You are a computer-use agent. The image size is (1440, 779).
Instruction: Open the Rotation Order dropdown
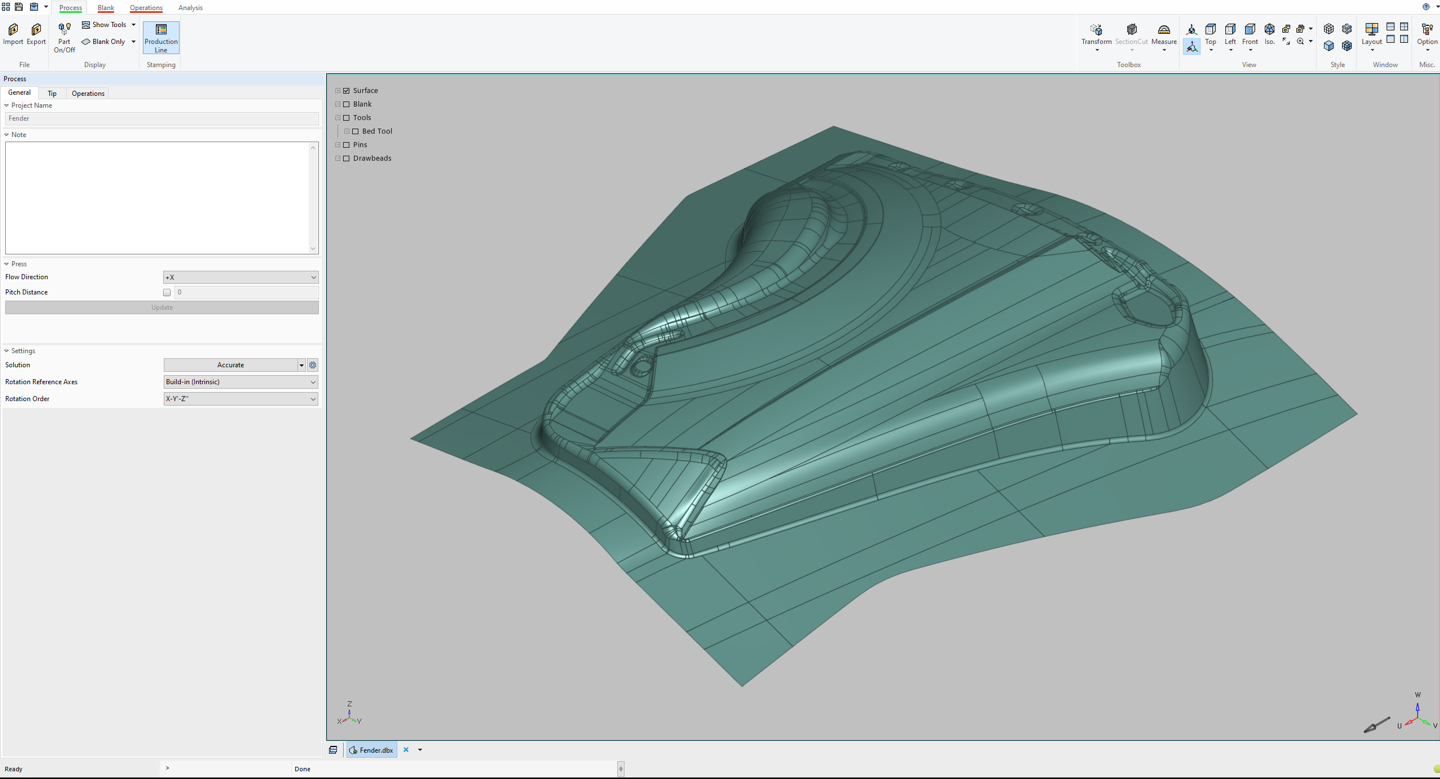coord(240,399)
